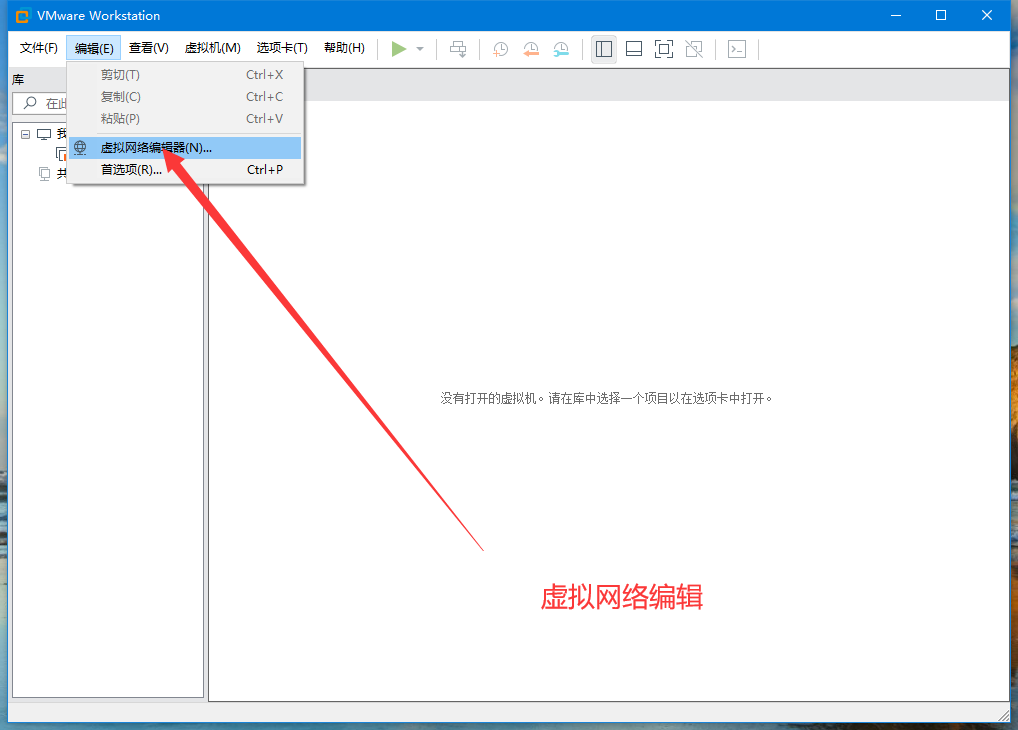This screenshot has width=1018, height=730.
Task: Collapse the first library tree node
Action: (x=26, y=134)
